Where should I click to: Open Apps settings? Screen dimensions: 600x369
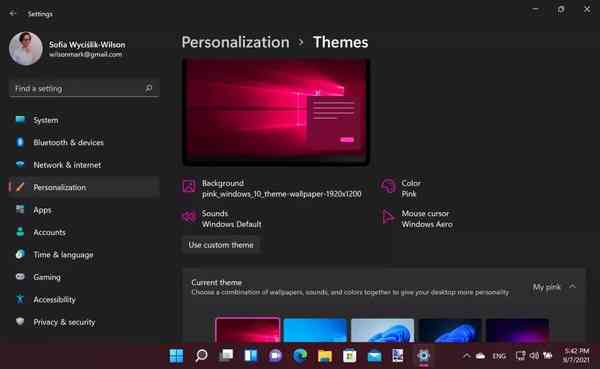tap(84, 209)
